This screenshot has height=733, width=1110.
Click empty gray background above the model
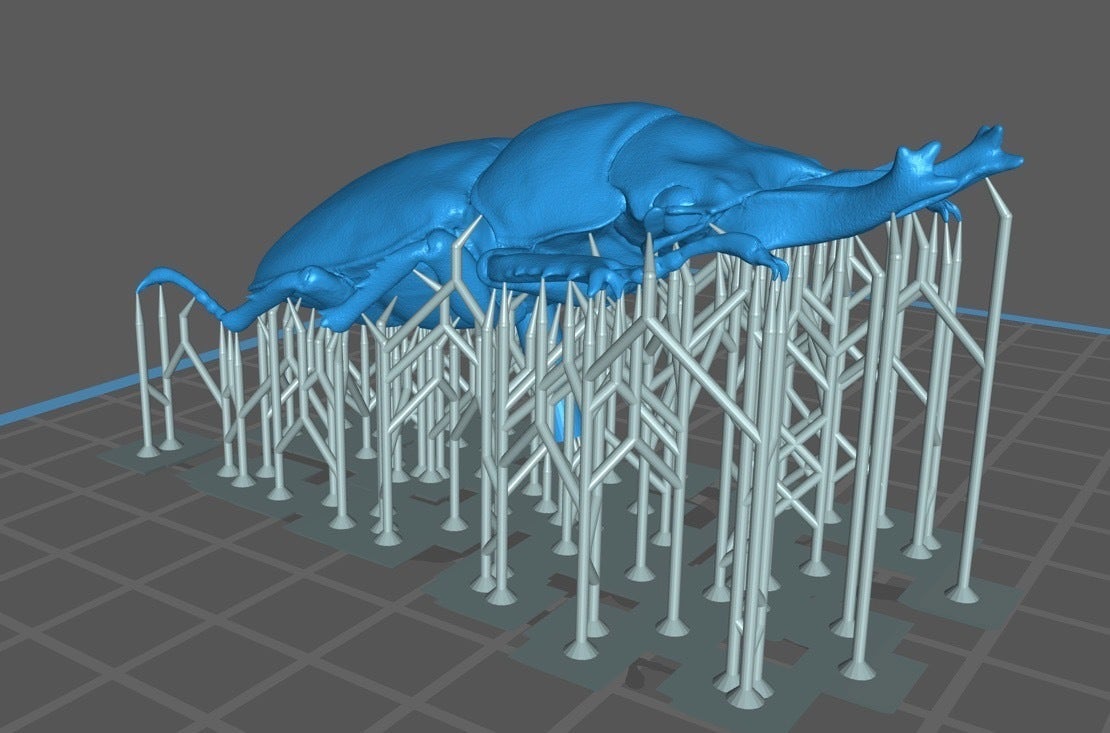300,60
